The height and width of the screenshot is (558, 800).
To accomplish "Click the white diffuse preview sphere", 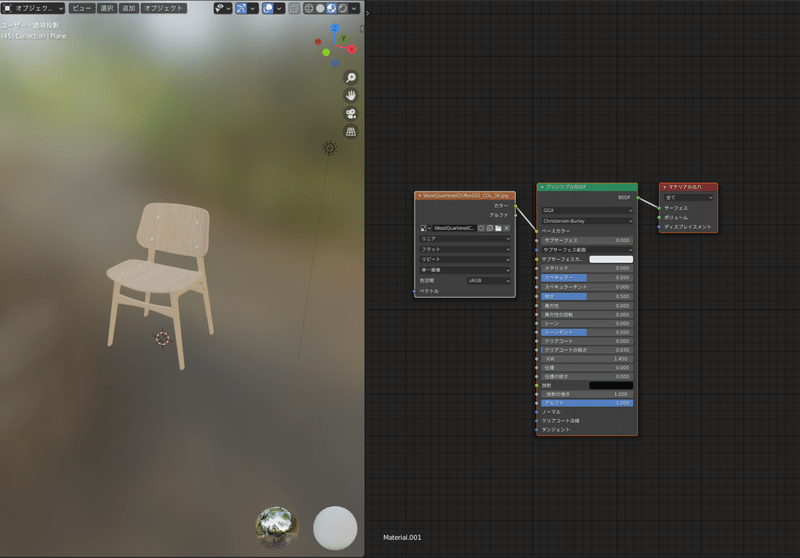I will pos(335,527).
